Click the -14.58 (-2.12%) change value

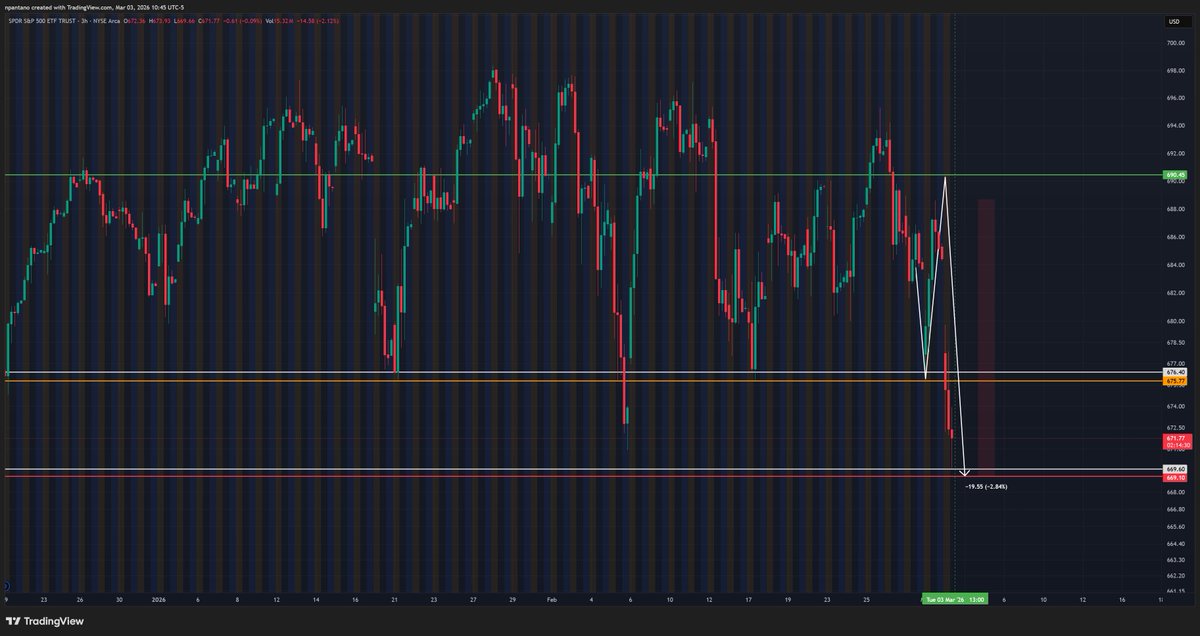click(x=318, y=21)
